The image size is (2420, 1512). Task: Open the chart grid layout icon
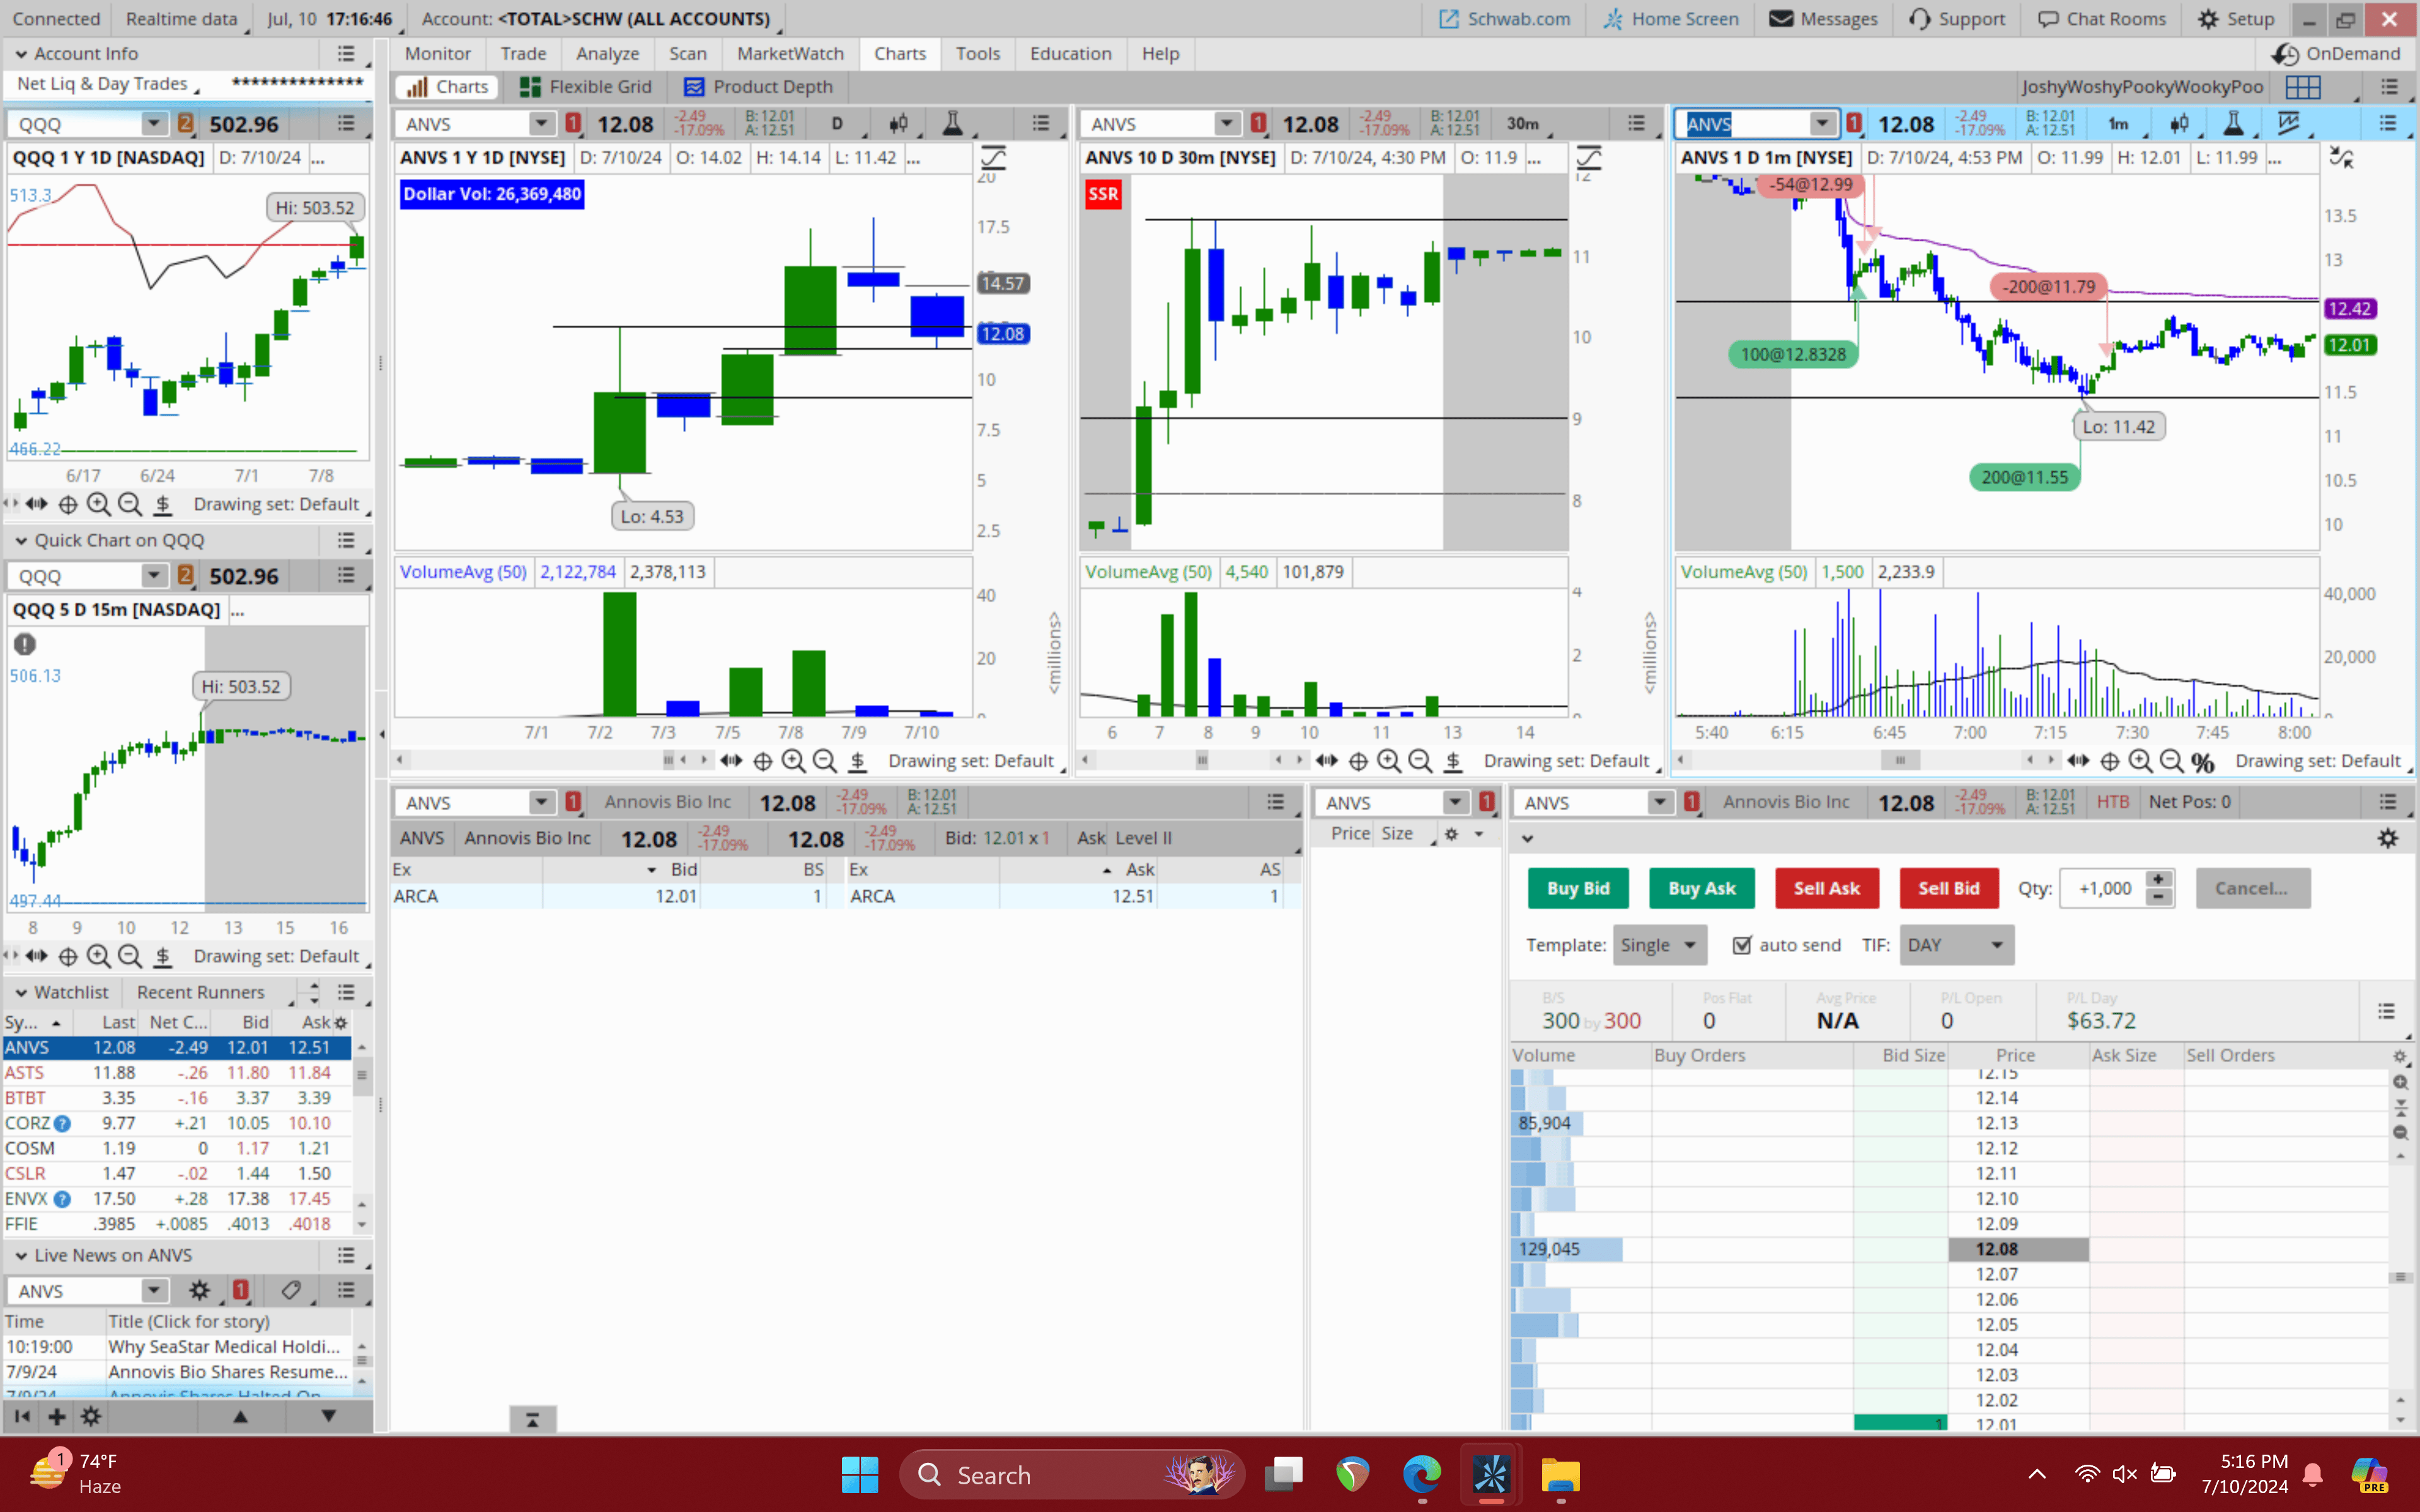2303,87
